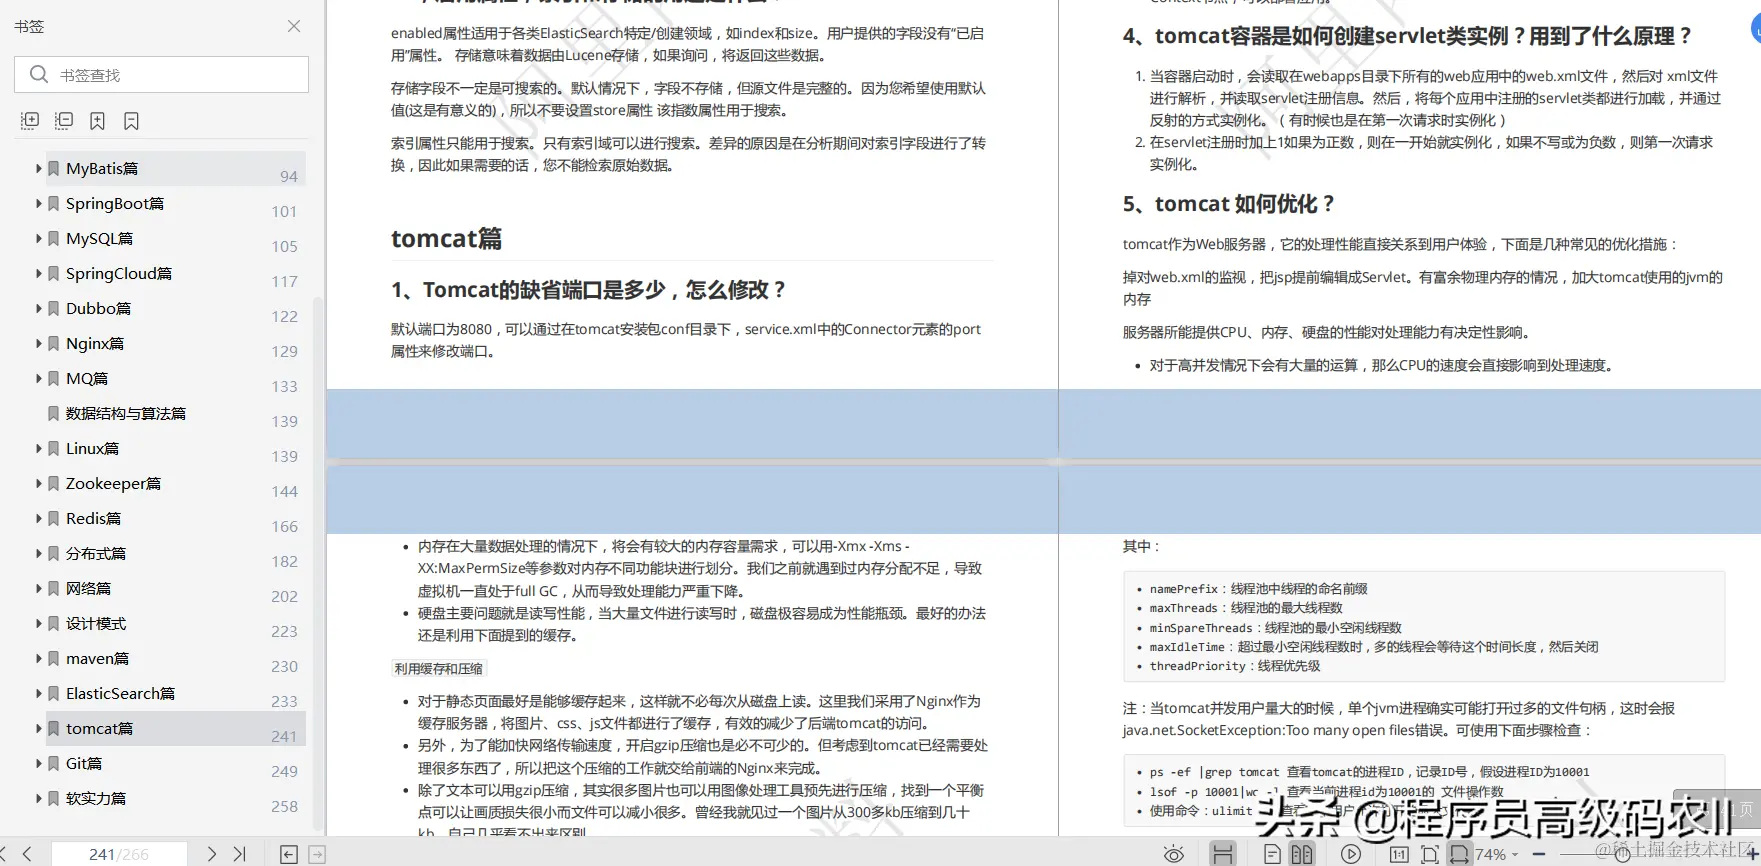This screenshot has width=1761, height=866.
Task: Open the maven篇 bookmark
Action: pyautogui.click(x=97, y=658)
